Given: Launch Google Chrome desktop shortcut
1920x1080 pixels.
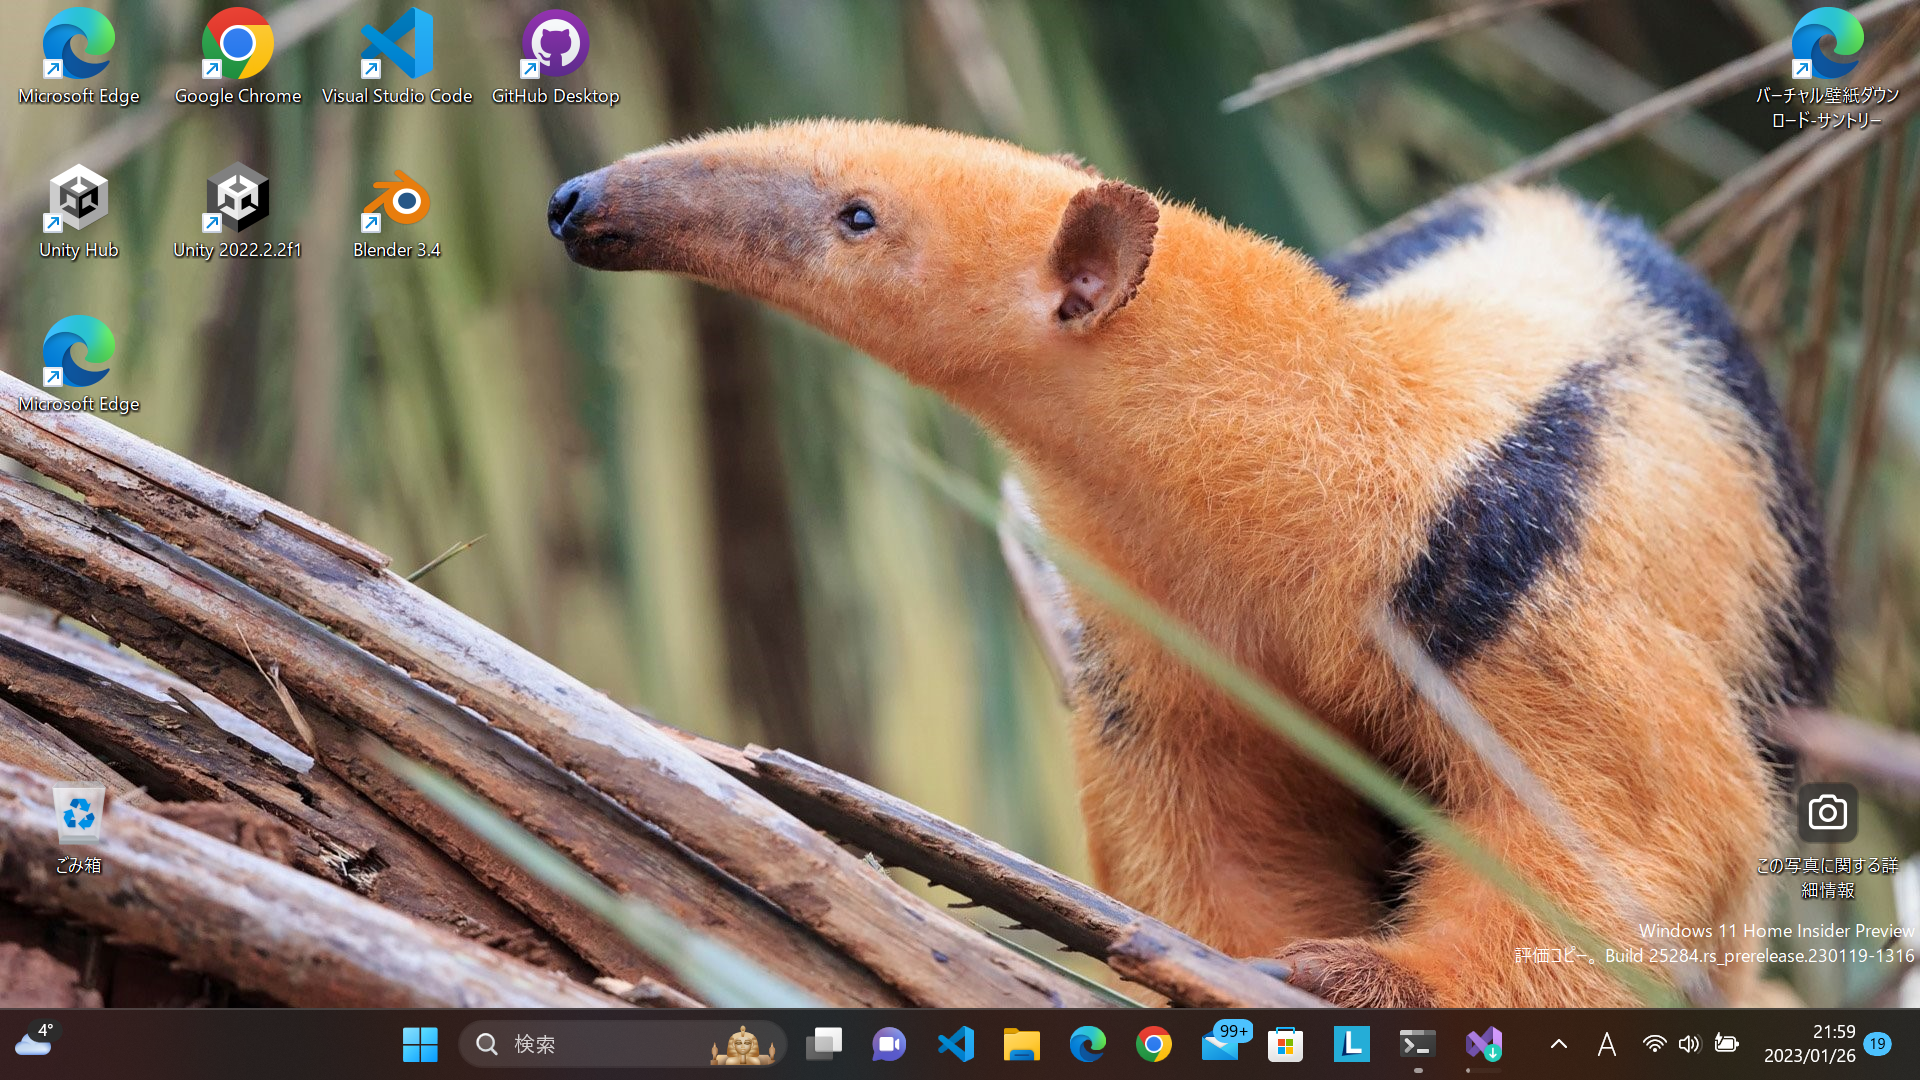Looking at the screenshot, I should click(x=238, y=57).
